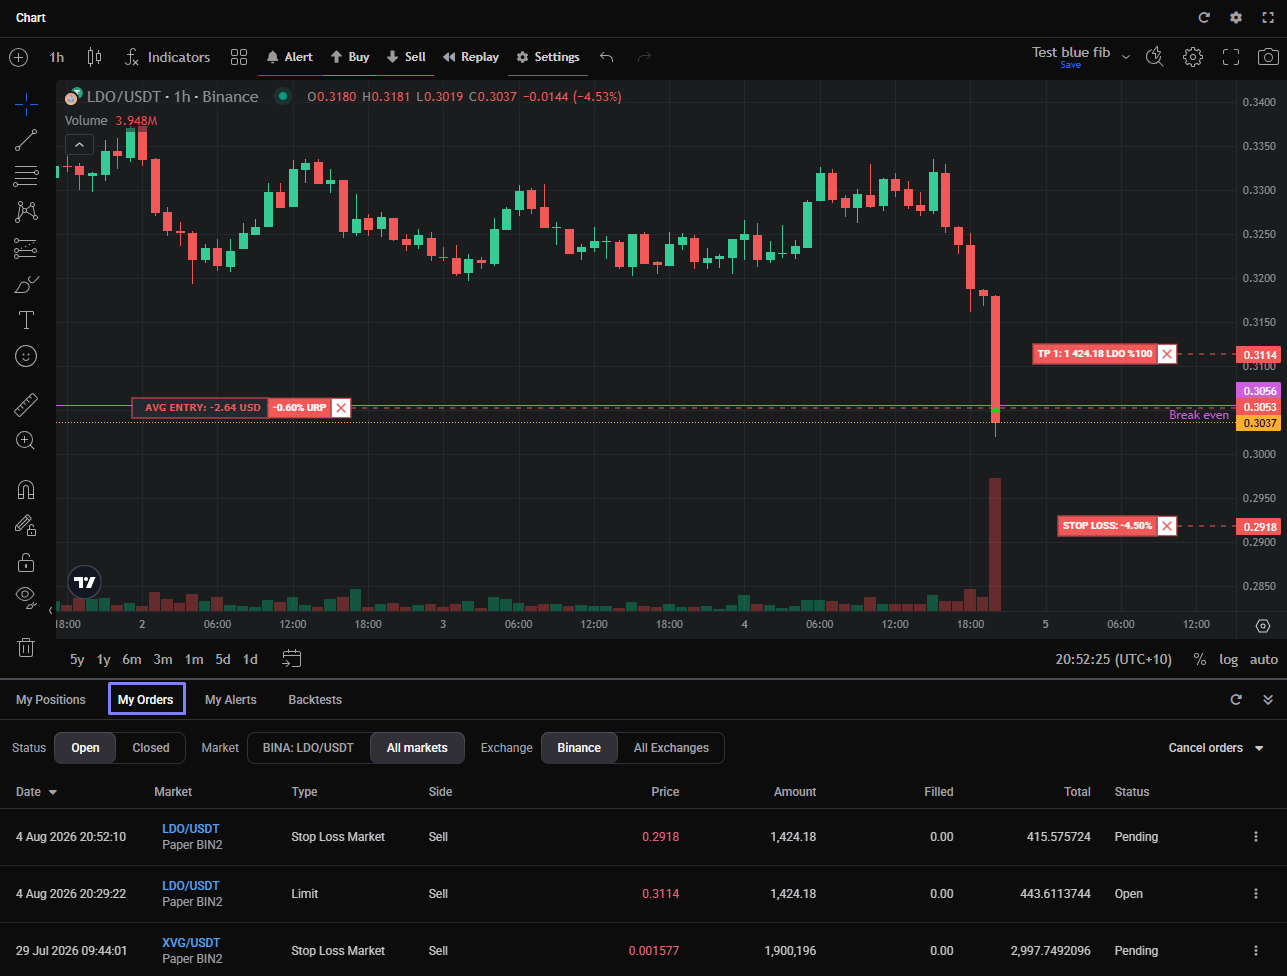Open the Indicators dialog
Screen dimensions: 1287x976
click(167, 57)
